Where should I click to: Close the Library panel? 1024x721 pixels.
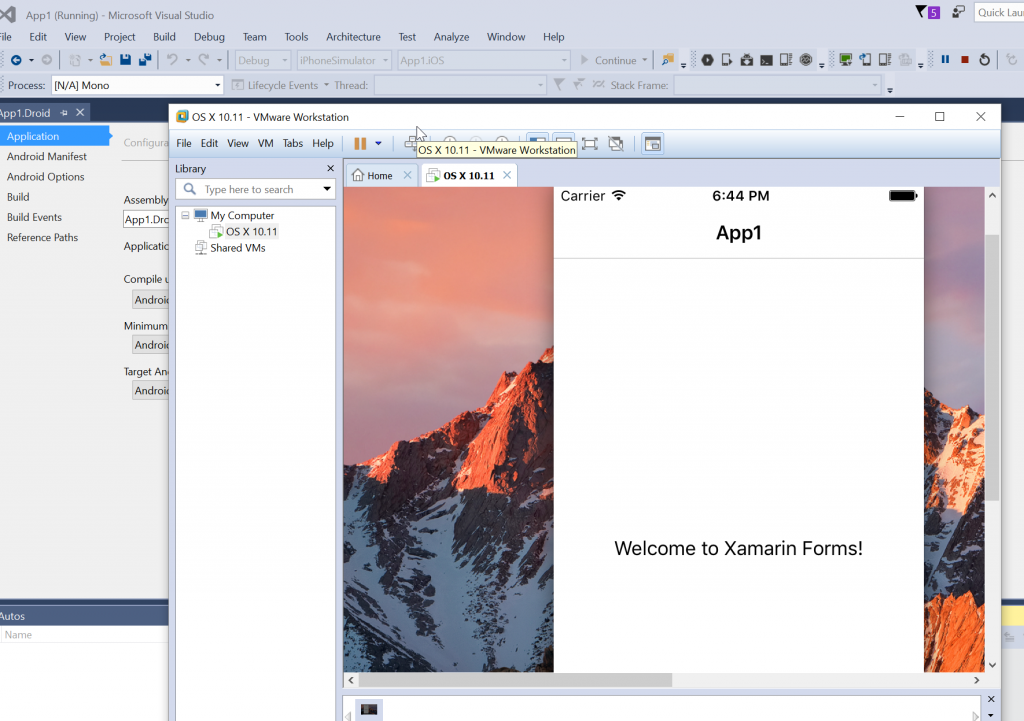(x=330, y=168)
